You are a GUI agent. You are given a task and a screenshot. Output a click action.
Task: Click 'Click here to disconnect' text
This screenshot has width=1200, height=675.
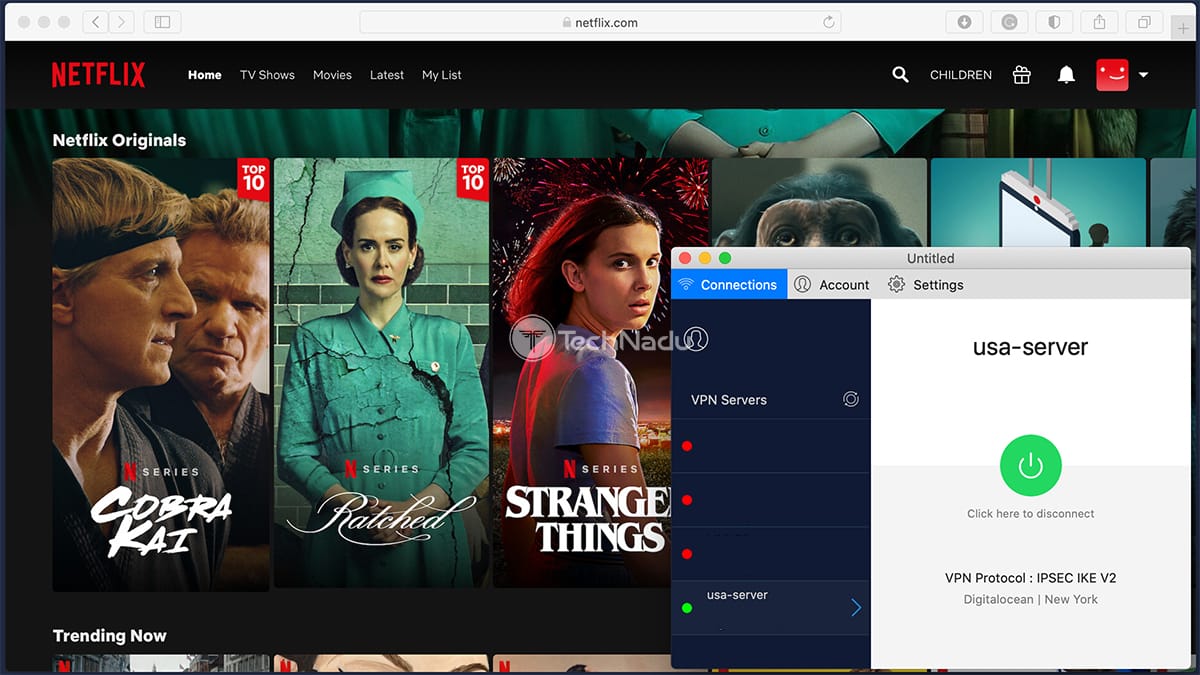pyautogui.click(x=1030, y=513)
